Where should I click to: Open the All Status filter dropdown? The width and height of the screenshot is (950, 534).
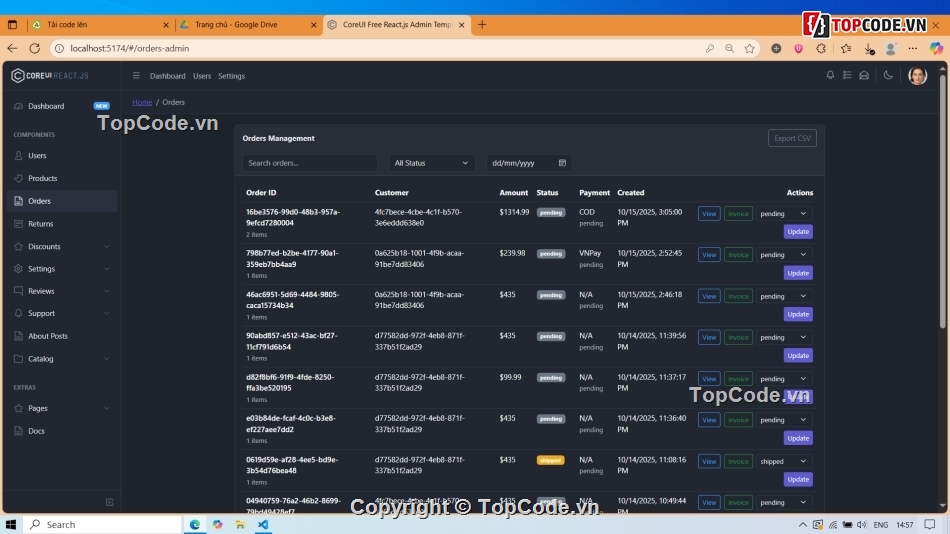tap(431, 163)
